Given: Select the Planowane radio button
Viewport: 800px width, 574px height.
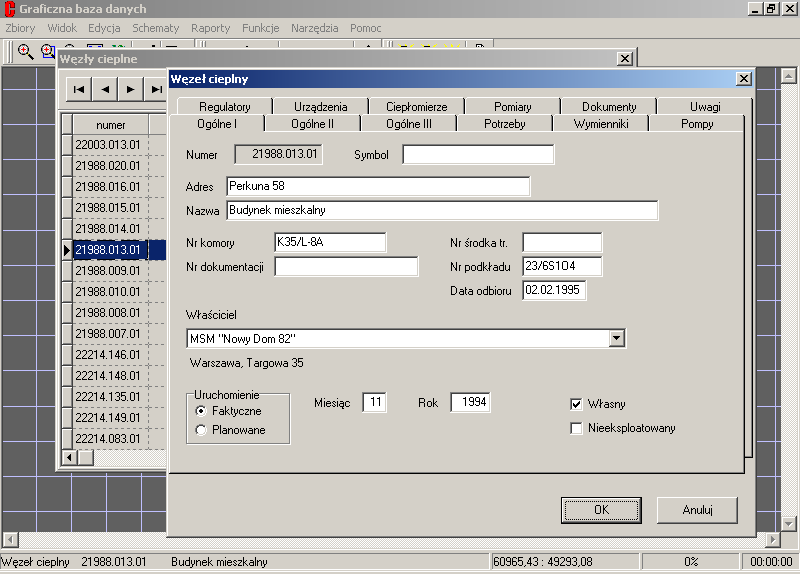Looking at the screenshot, I should click(x=201, y=430).
